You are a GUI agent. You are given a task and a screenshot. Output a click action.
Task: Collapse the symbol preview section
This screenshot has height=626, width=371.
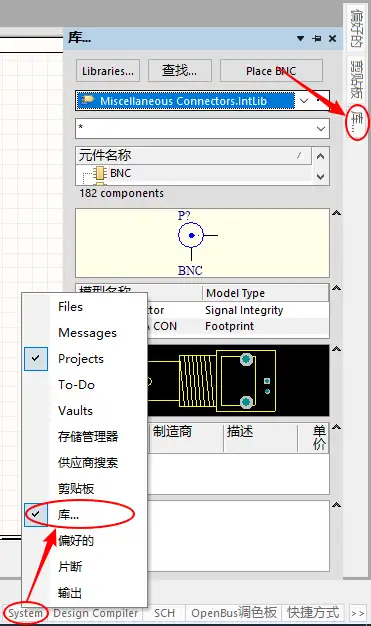tap(336, 213)
